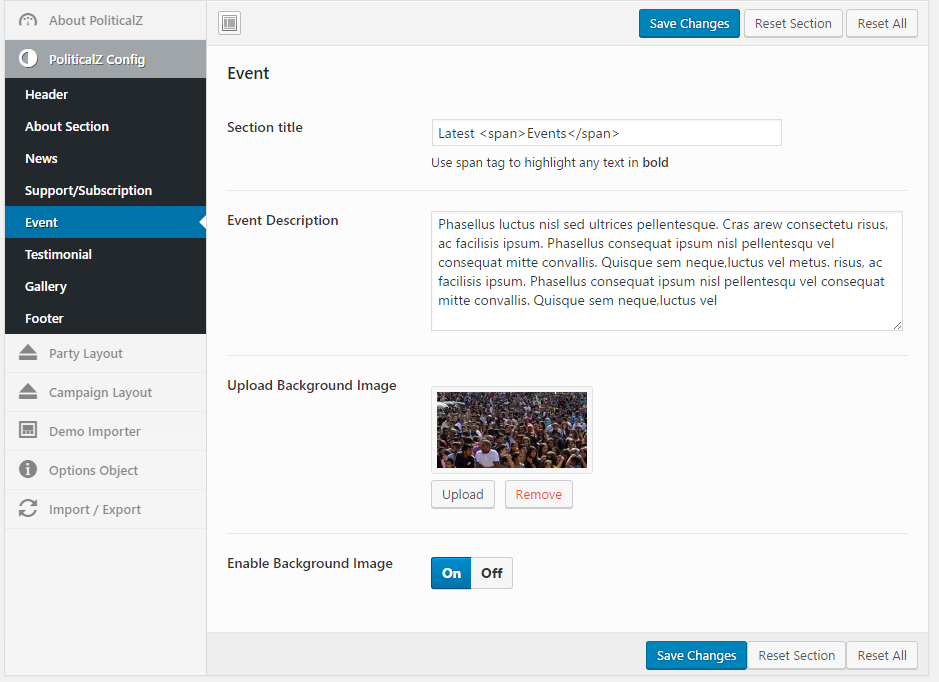Click the top Reset Section button
The image size is (939, 682).
tap(793, 23)
